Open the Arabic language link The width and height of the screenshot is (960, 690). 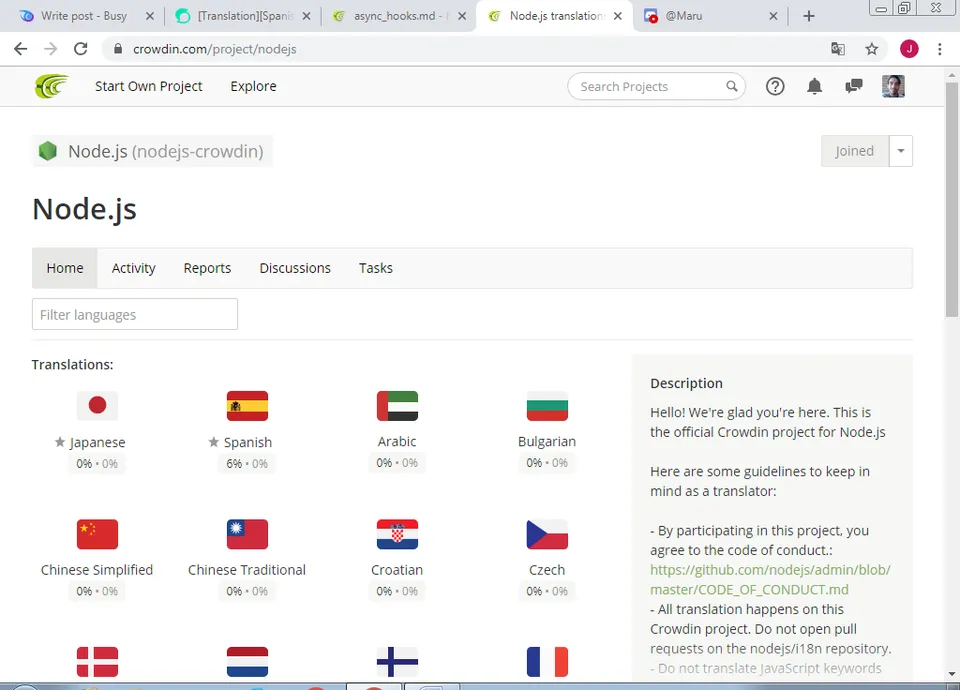coord(397,441)
